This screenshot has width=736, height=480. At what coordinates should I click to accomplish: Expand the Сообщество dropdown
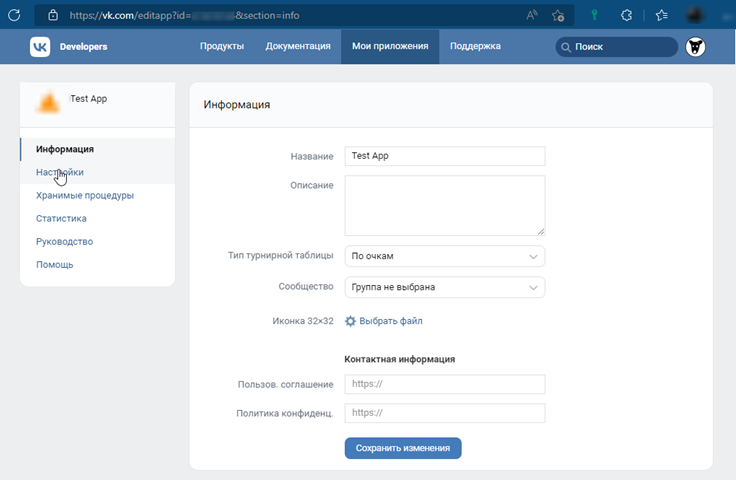tap(445, 287)
